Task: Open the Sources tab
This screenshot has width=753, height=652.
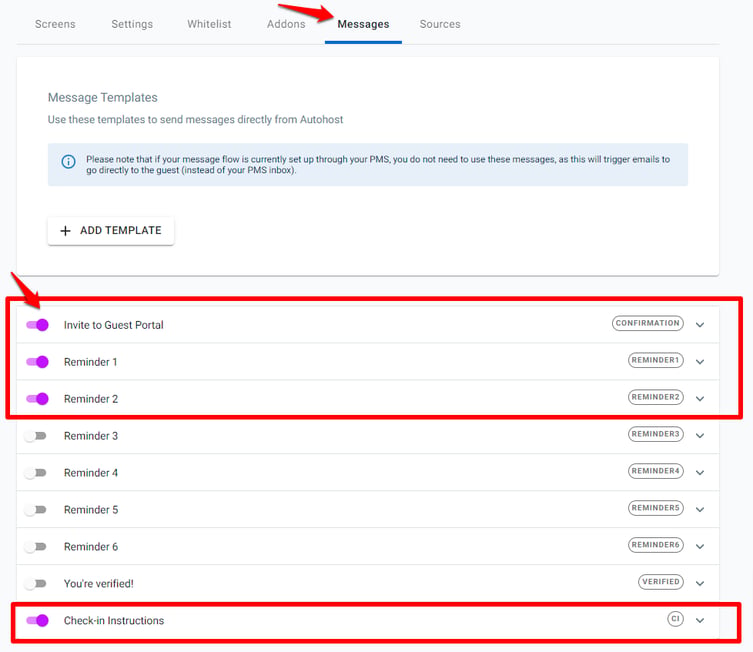Action: (440, 24)
